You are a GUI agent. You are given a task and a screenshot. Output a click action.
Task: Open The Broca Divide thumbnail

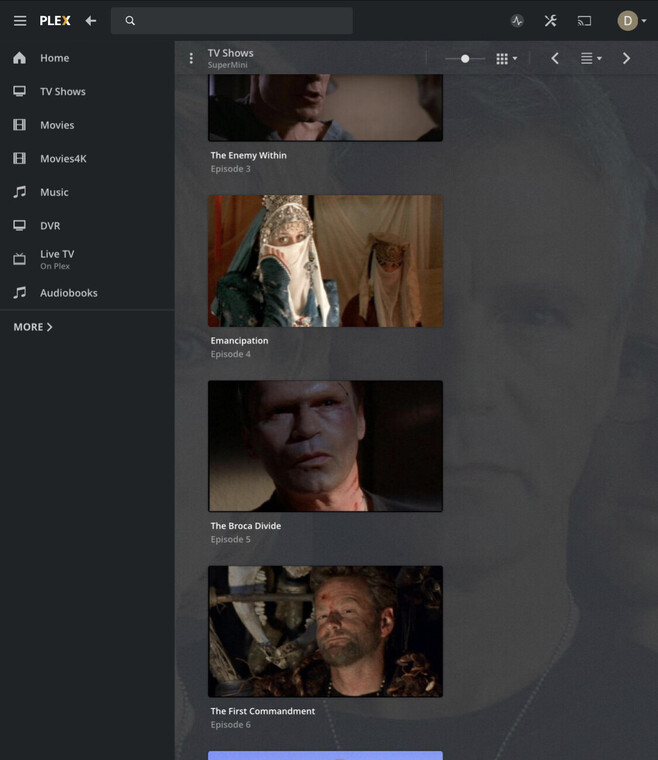pos(325,446)
